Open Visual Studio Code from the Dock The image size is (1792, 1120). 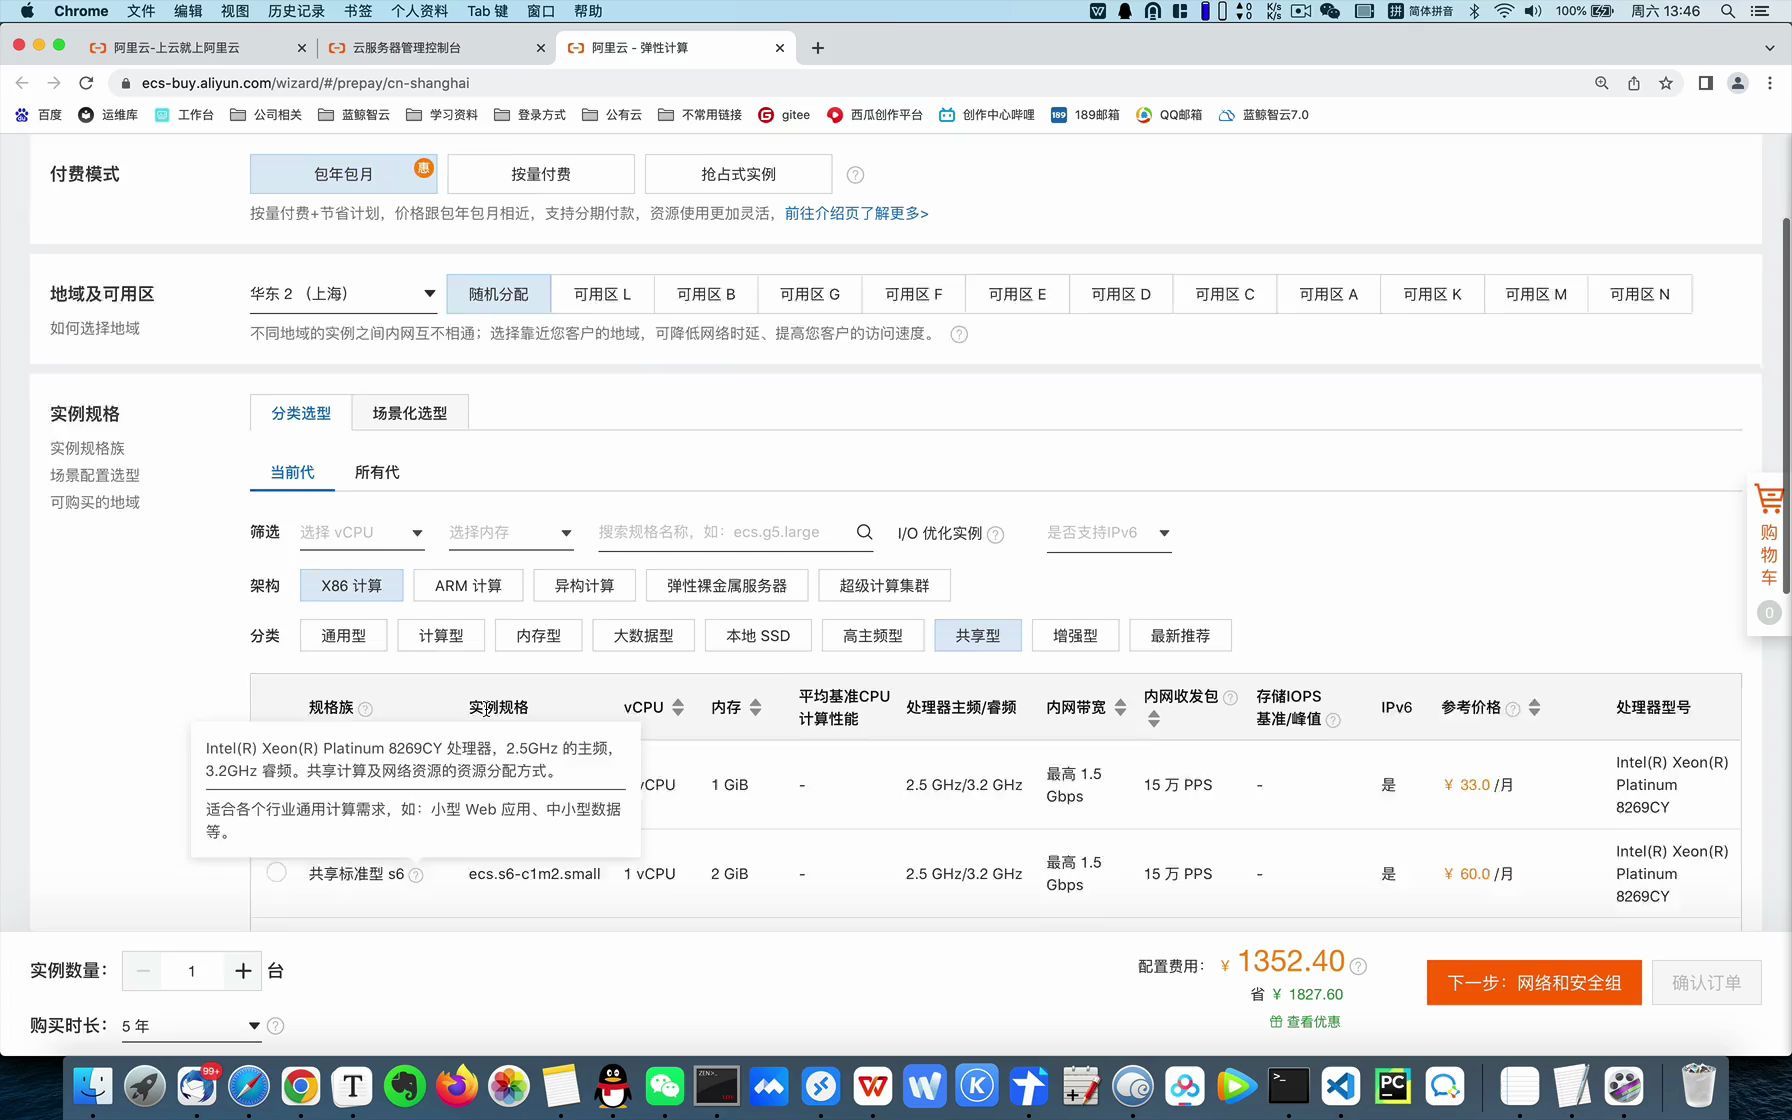pyautogui.click(x=1341, y=1086)
